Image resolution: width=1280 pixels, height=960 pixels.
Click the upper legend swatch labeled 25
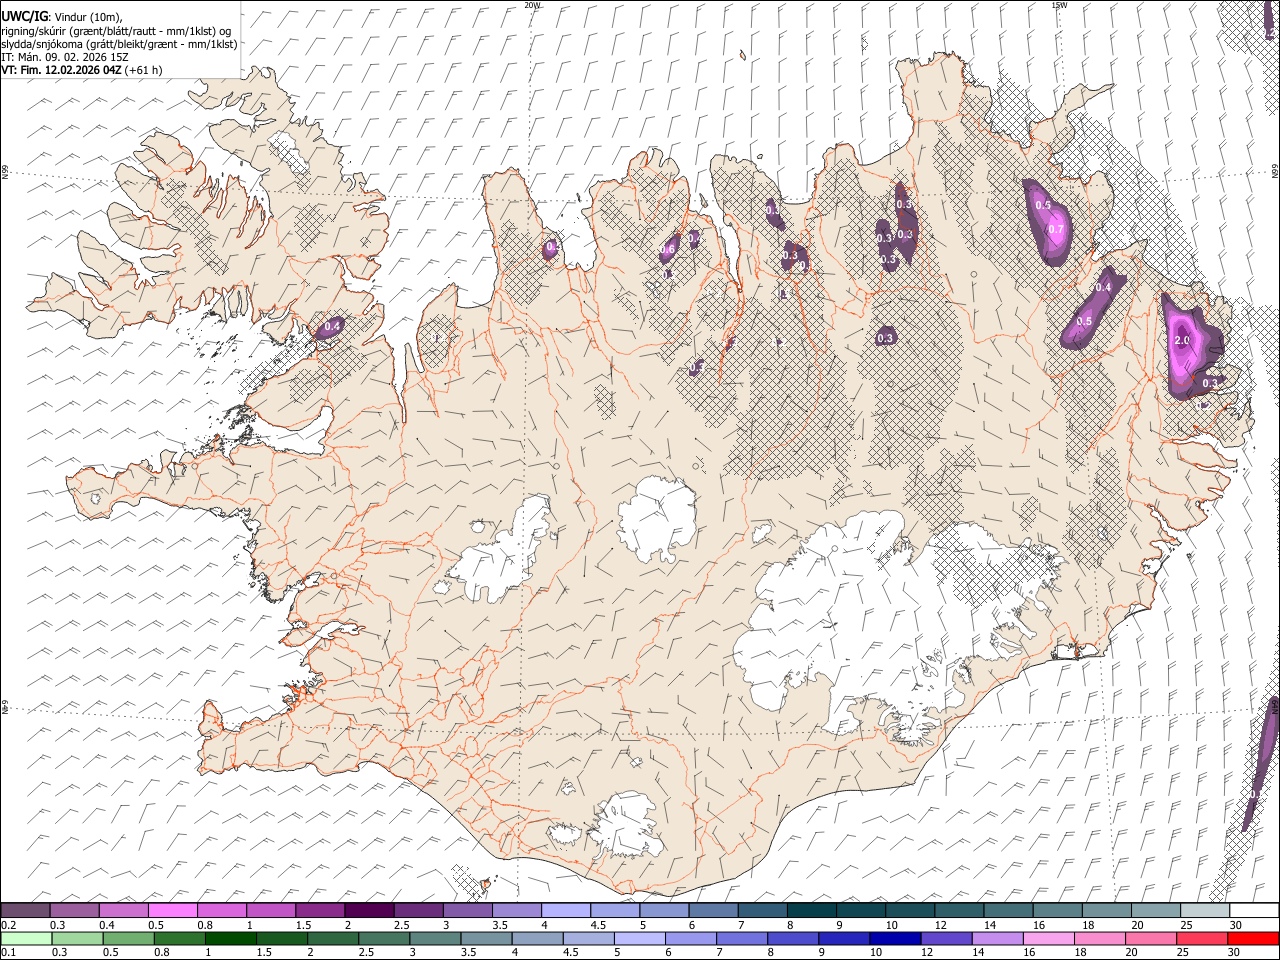click(x=1205, y=910)
